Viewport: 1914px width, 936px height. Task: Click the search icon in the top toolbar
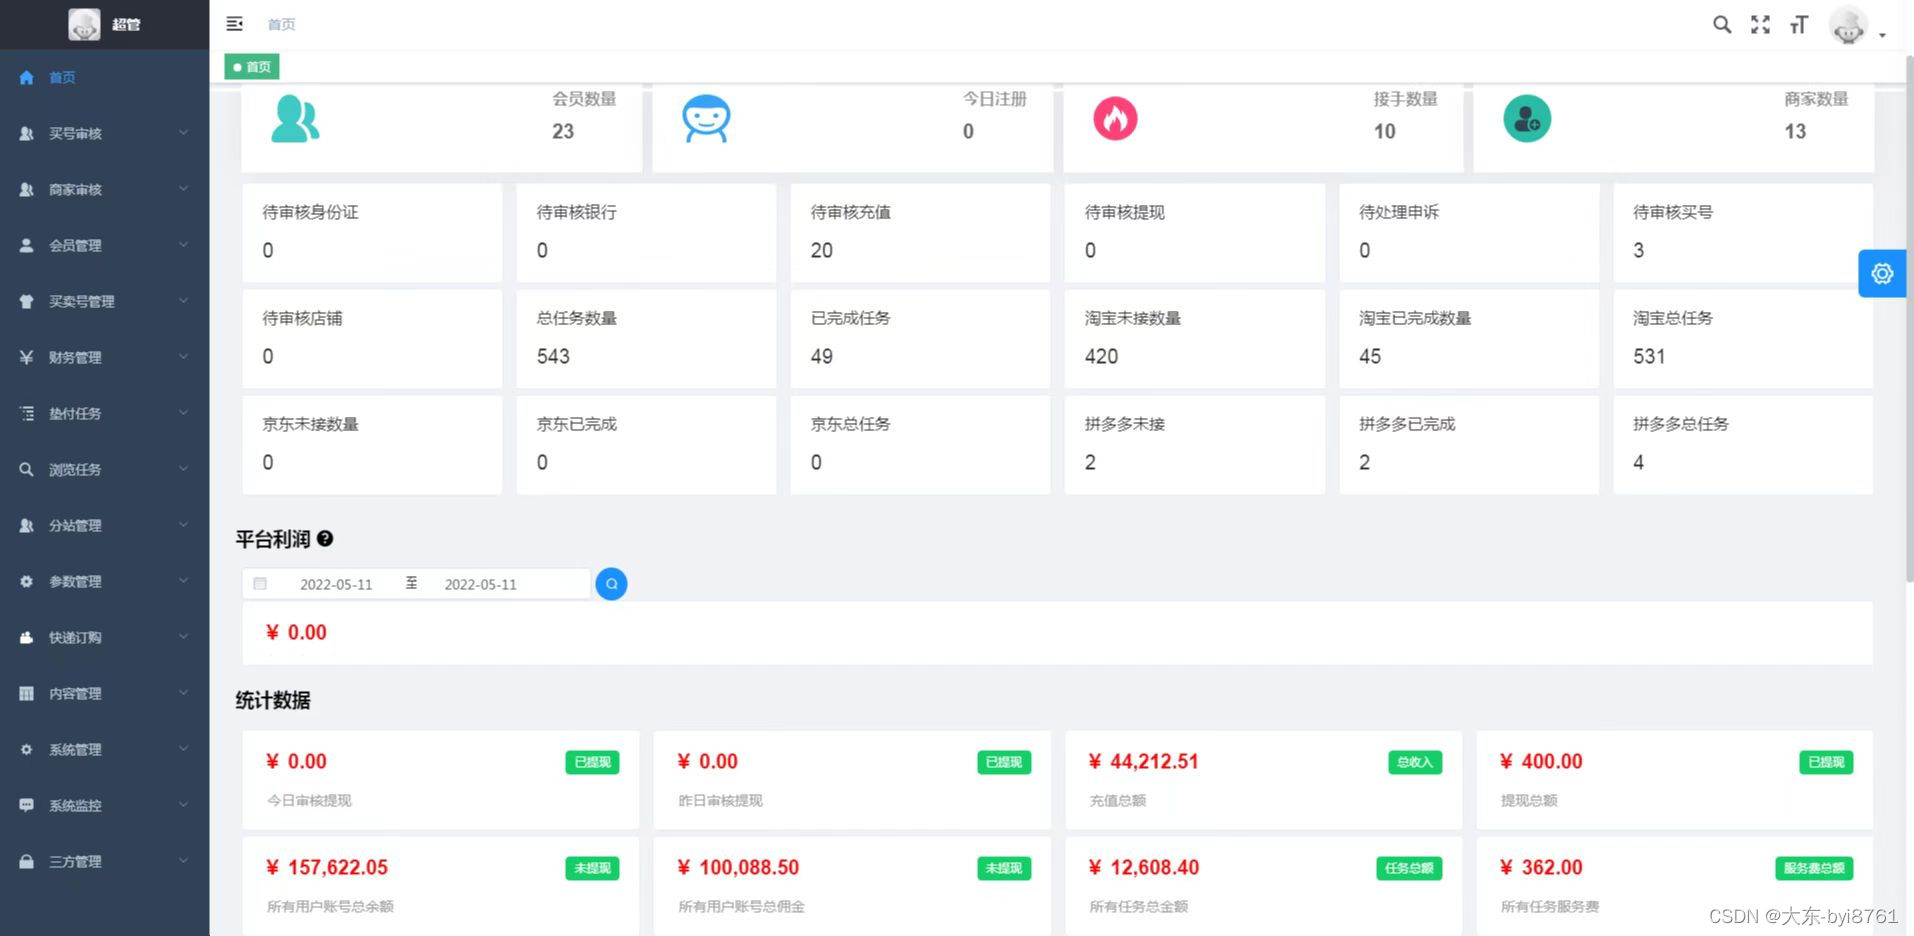(1722, 24)
